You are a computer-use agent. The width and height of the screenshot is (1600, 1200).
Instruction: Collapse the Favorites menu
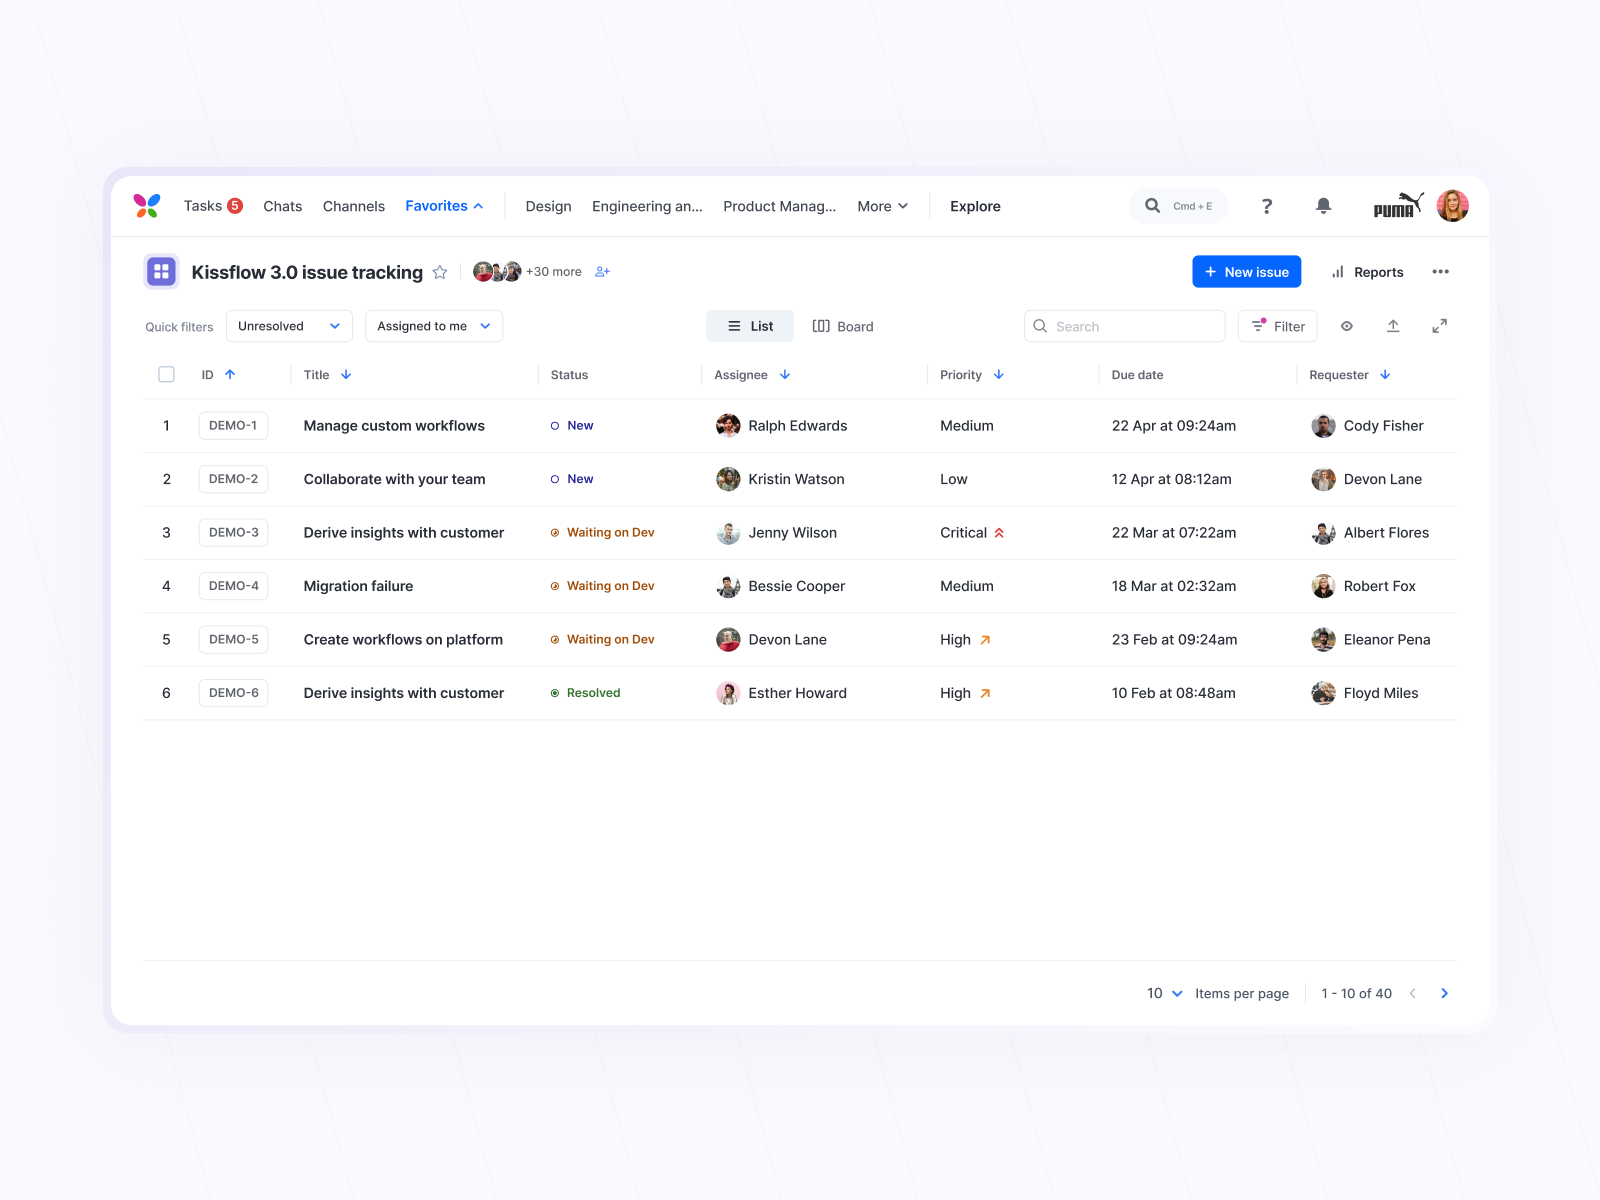click(444, 206)
